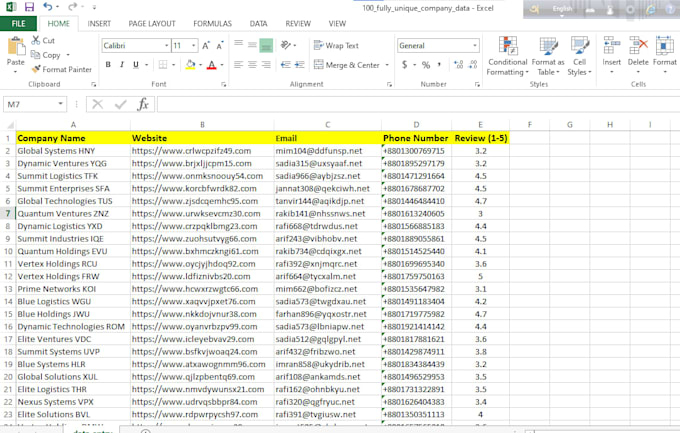Open Cell Styles gallery
The height and width of the screenshot is (433, 680).
pos(579,56)
